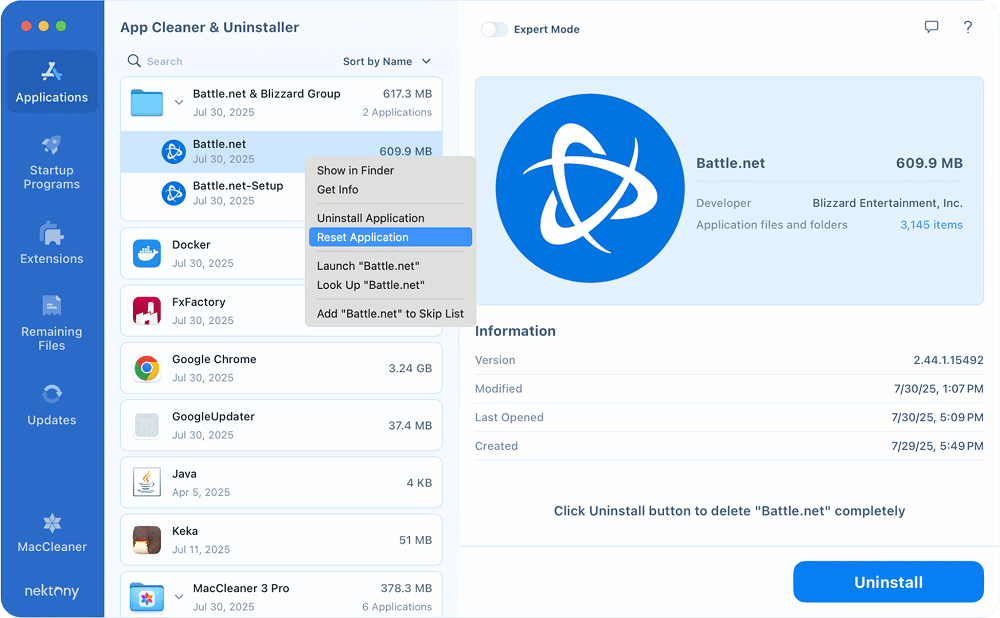The width and height of the screenshot is (1000, 618).
Task: Open the 3,145 items link
Action: coord(931,224)
